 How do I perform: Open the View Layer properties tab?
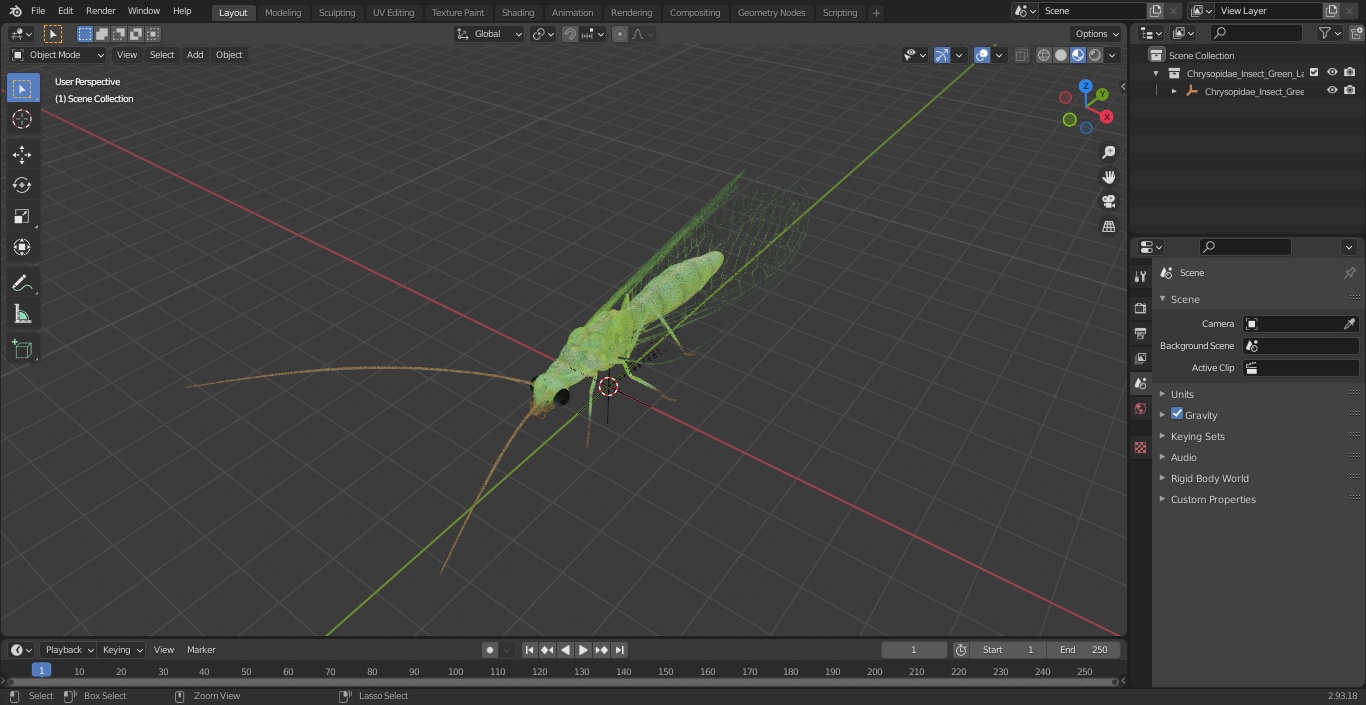point(1140,358)
